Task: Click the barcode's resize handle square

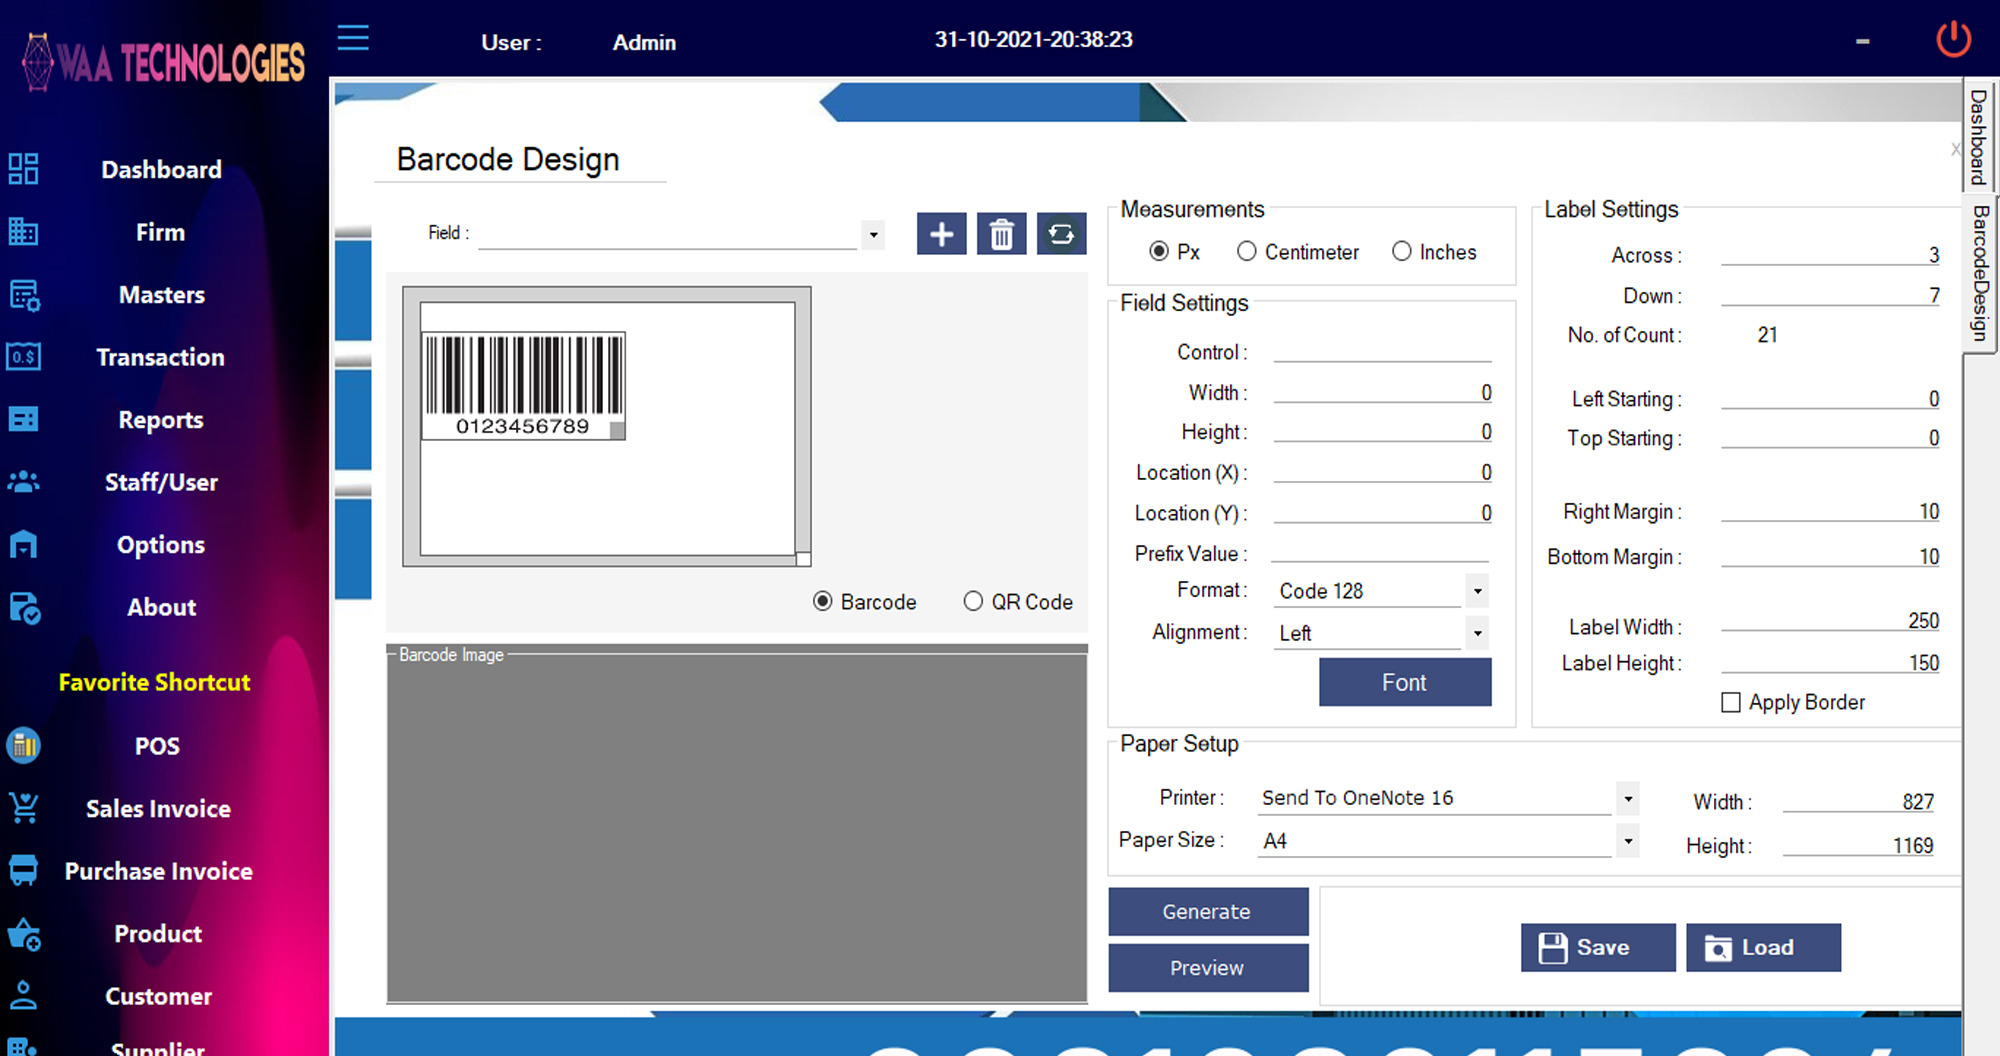Action: (617, 430)
